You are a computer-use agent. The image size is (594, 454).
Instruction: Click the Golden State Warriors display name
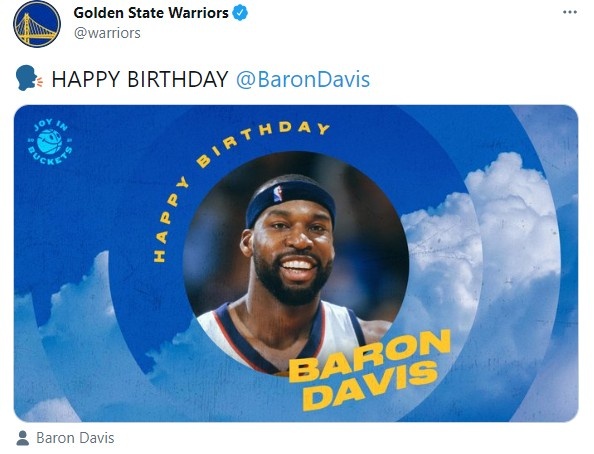(151, 13)
